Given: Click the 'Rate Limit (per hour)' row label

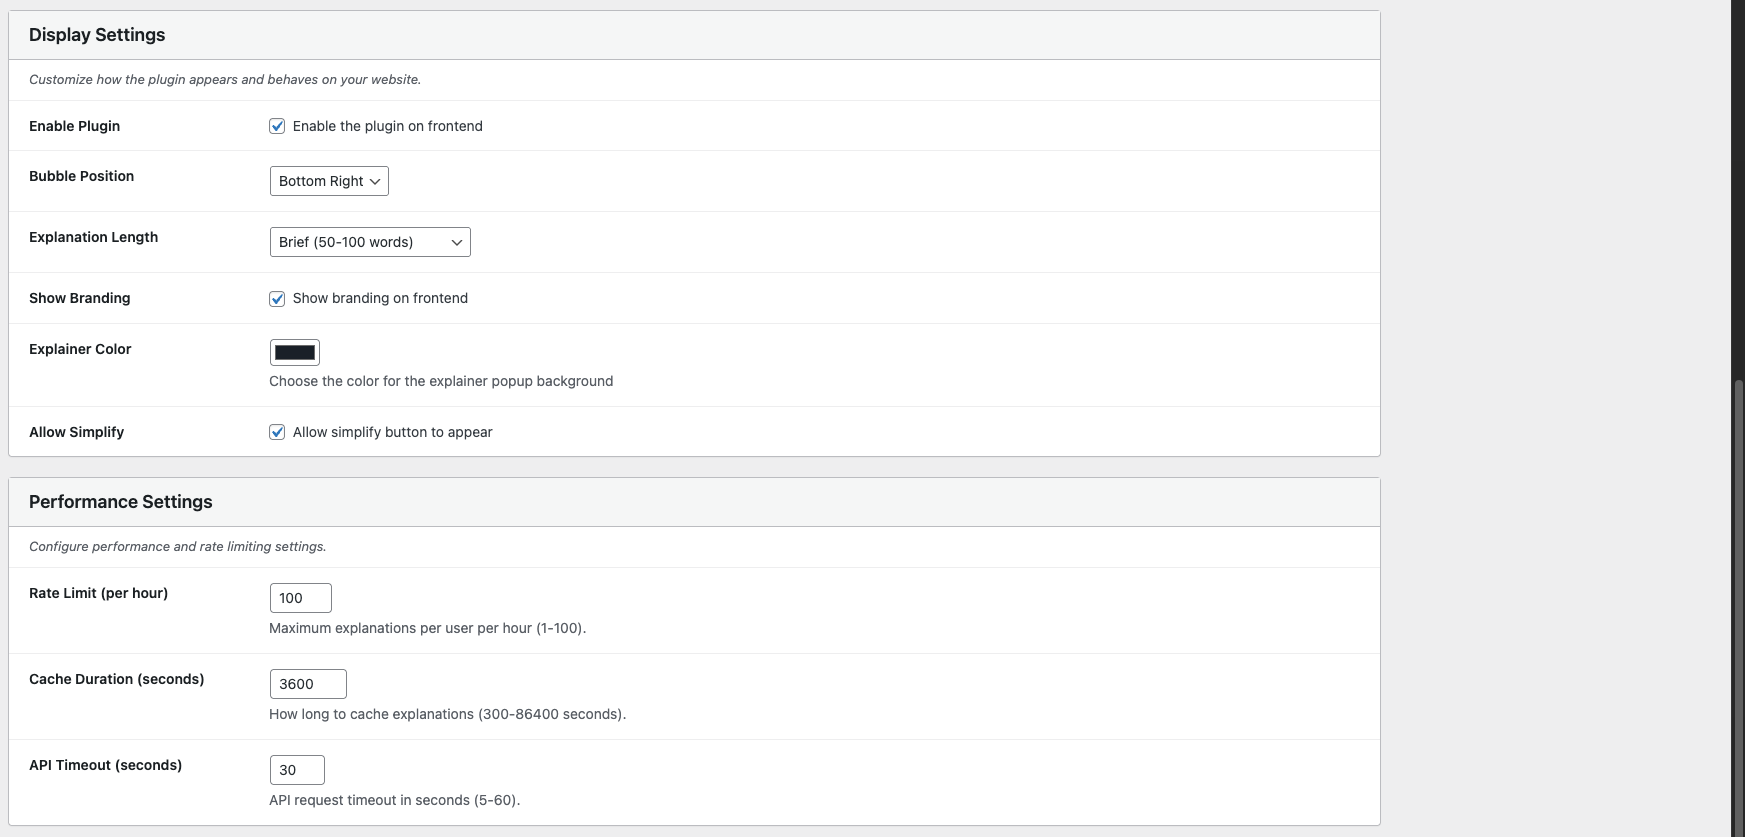Looking at the screenshot, I should coord(98,593).
